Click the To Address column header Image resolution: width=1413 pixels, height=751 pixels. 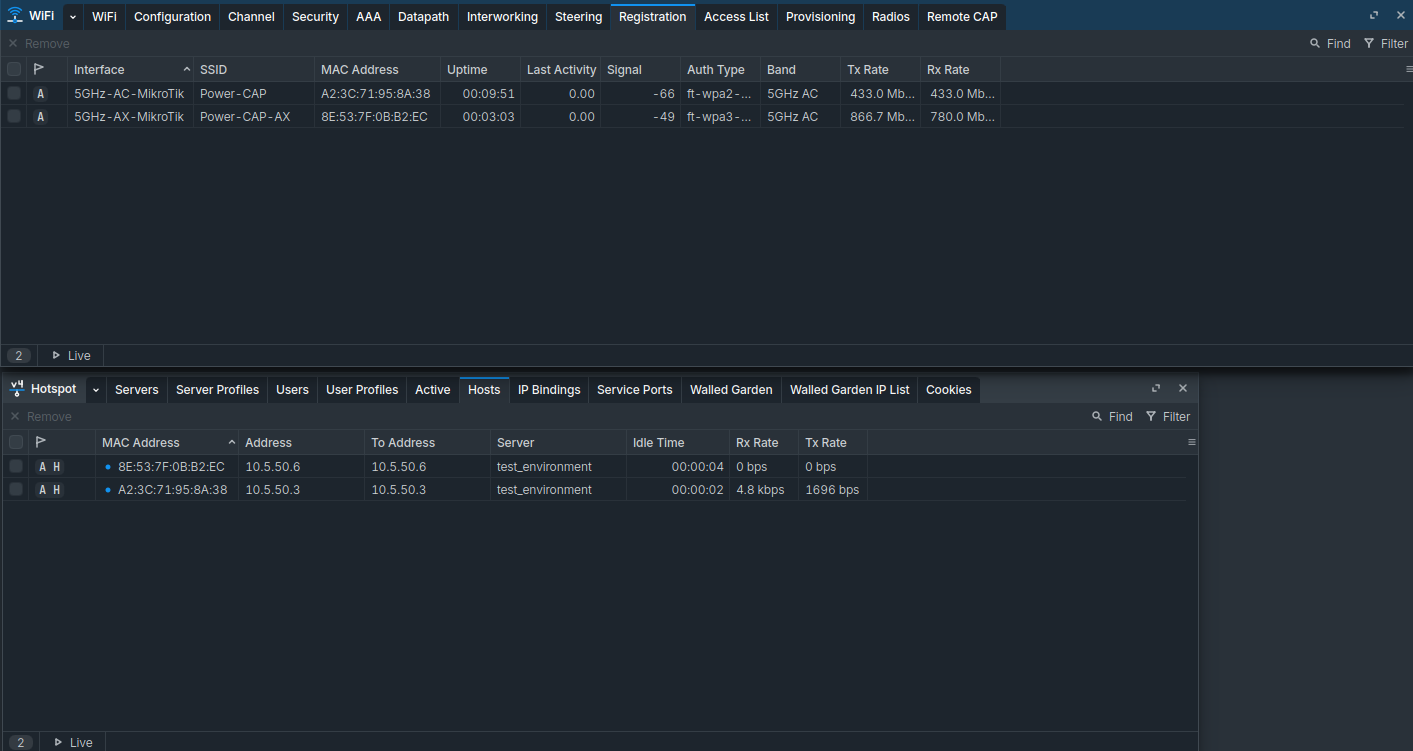(x=427, y=442)
